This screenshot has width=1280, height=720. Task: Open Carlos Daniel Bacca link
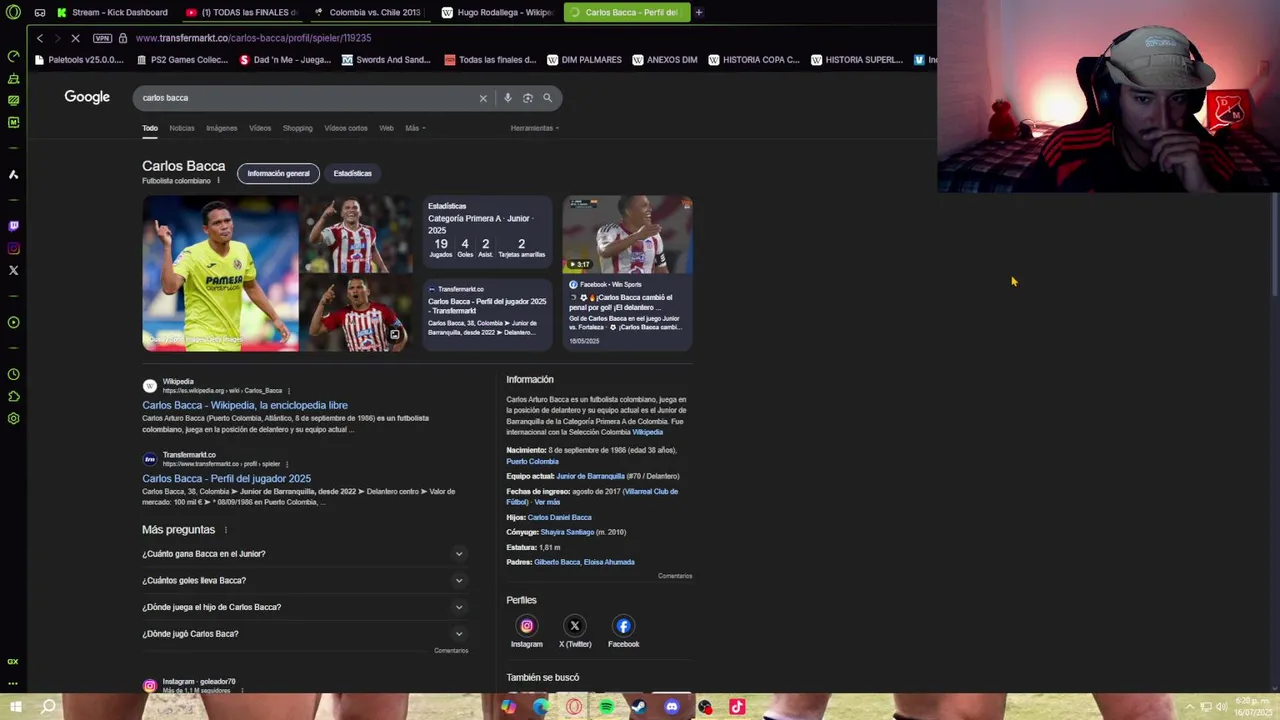click(559, 517)
